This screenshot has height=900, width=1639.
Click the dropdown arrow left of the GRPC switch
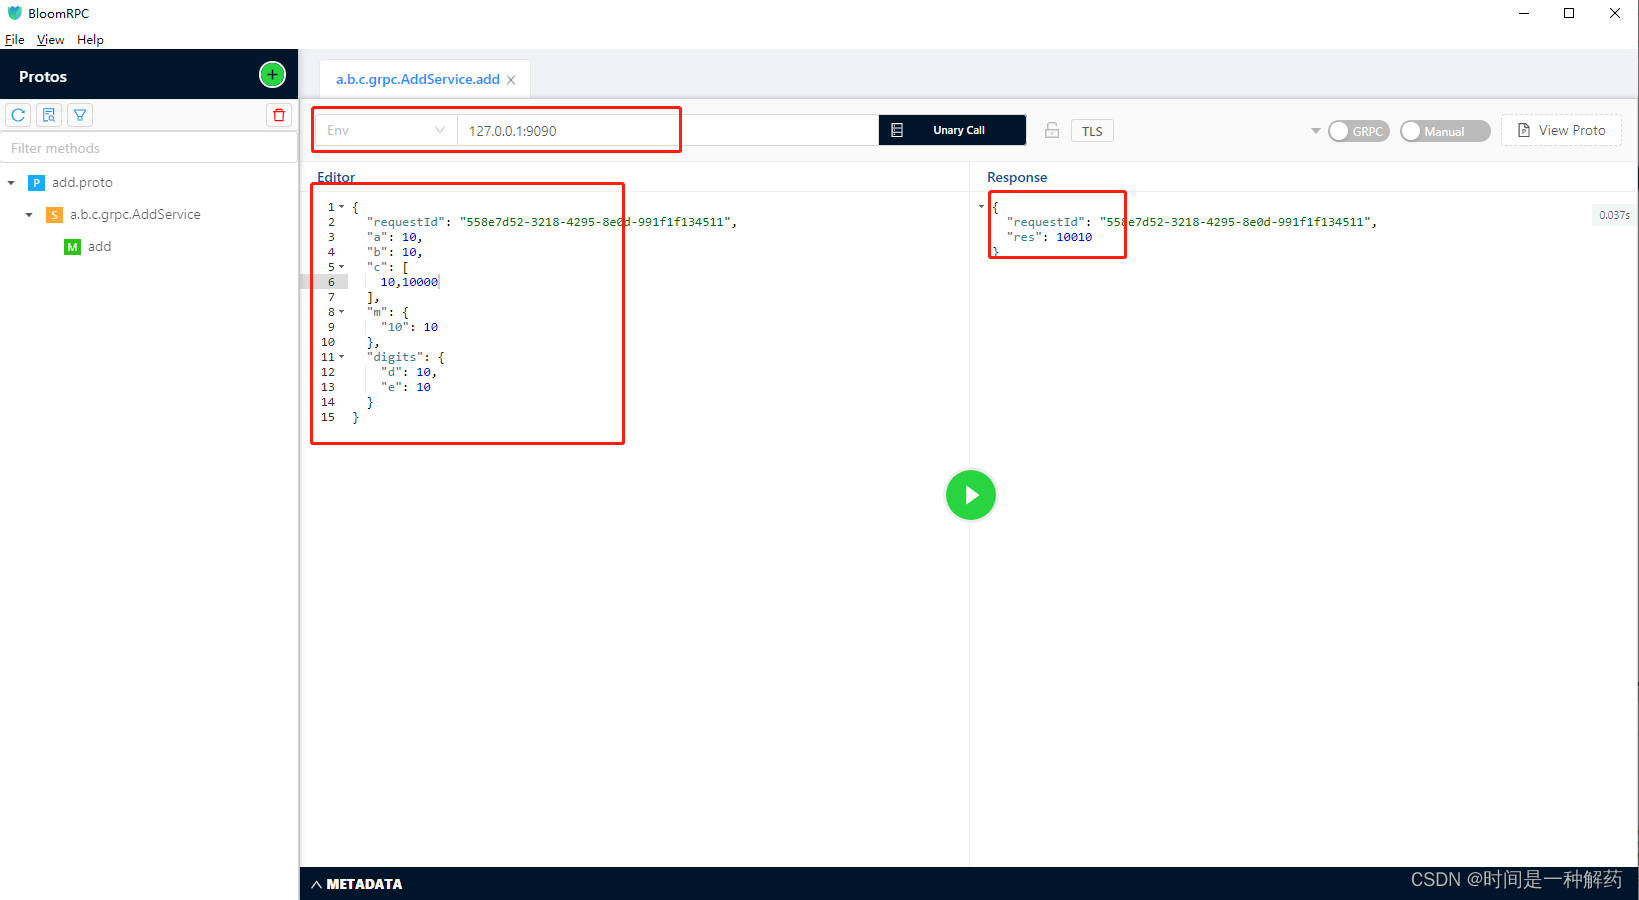coord(1315,130)
